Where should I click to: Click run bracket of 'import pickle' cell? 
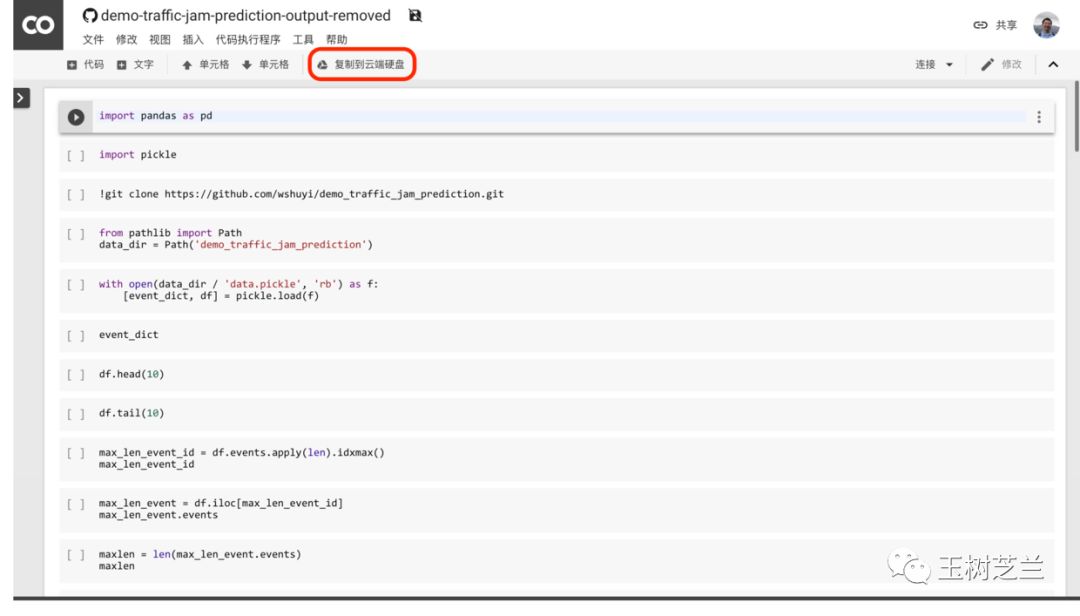pos(76,156)
